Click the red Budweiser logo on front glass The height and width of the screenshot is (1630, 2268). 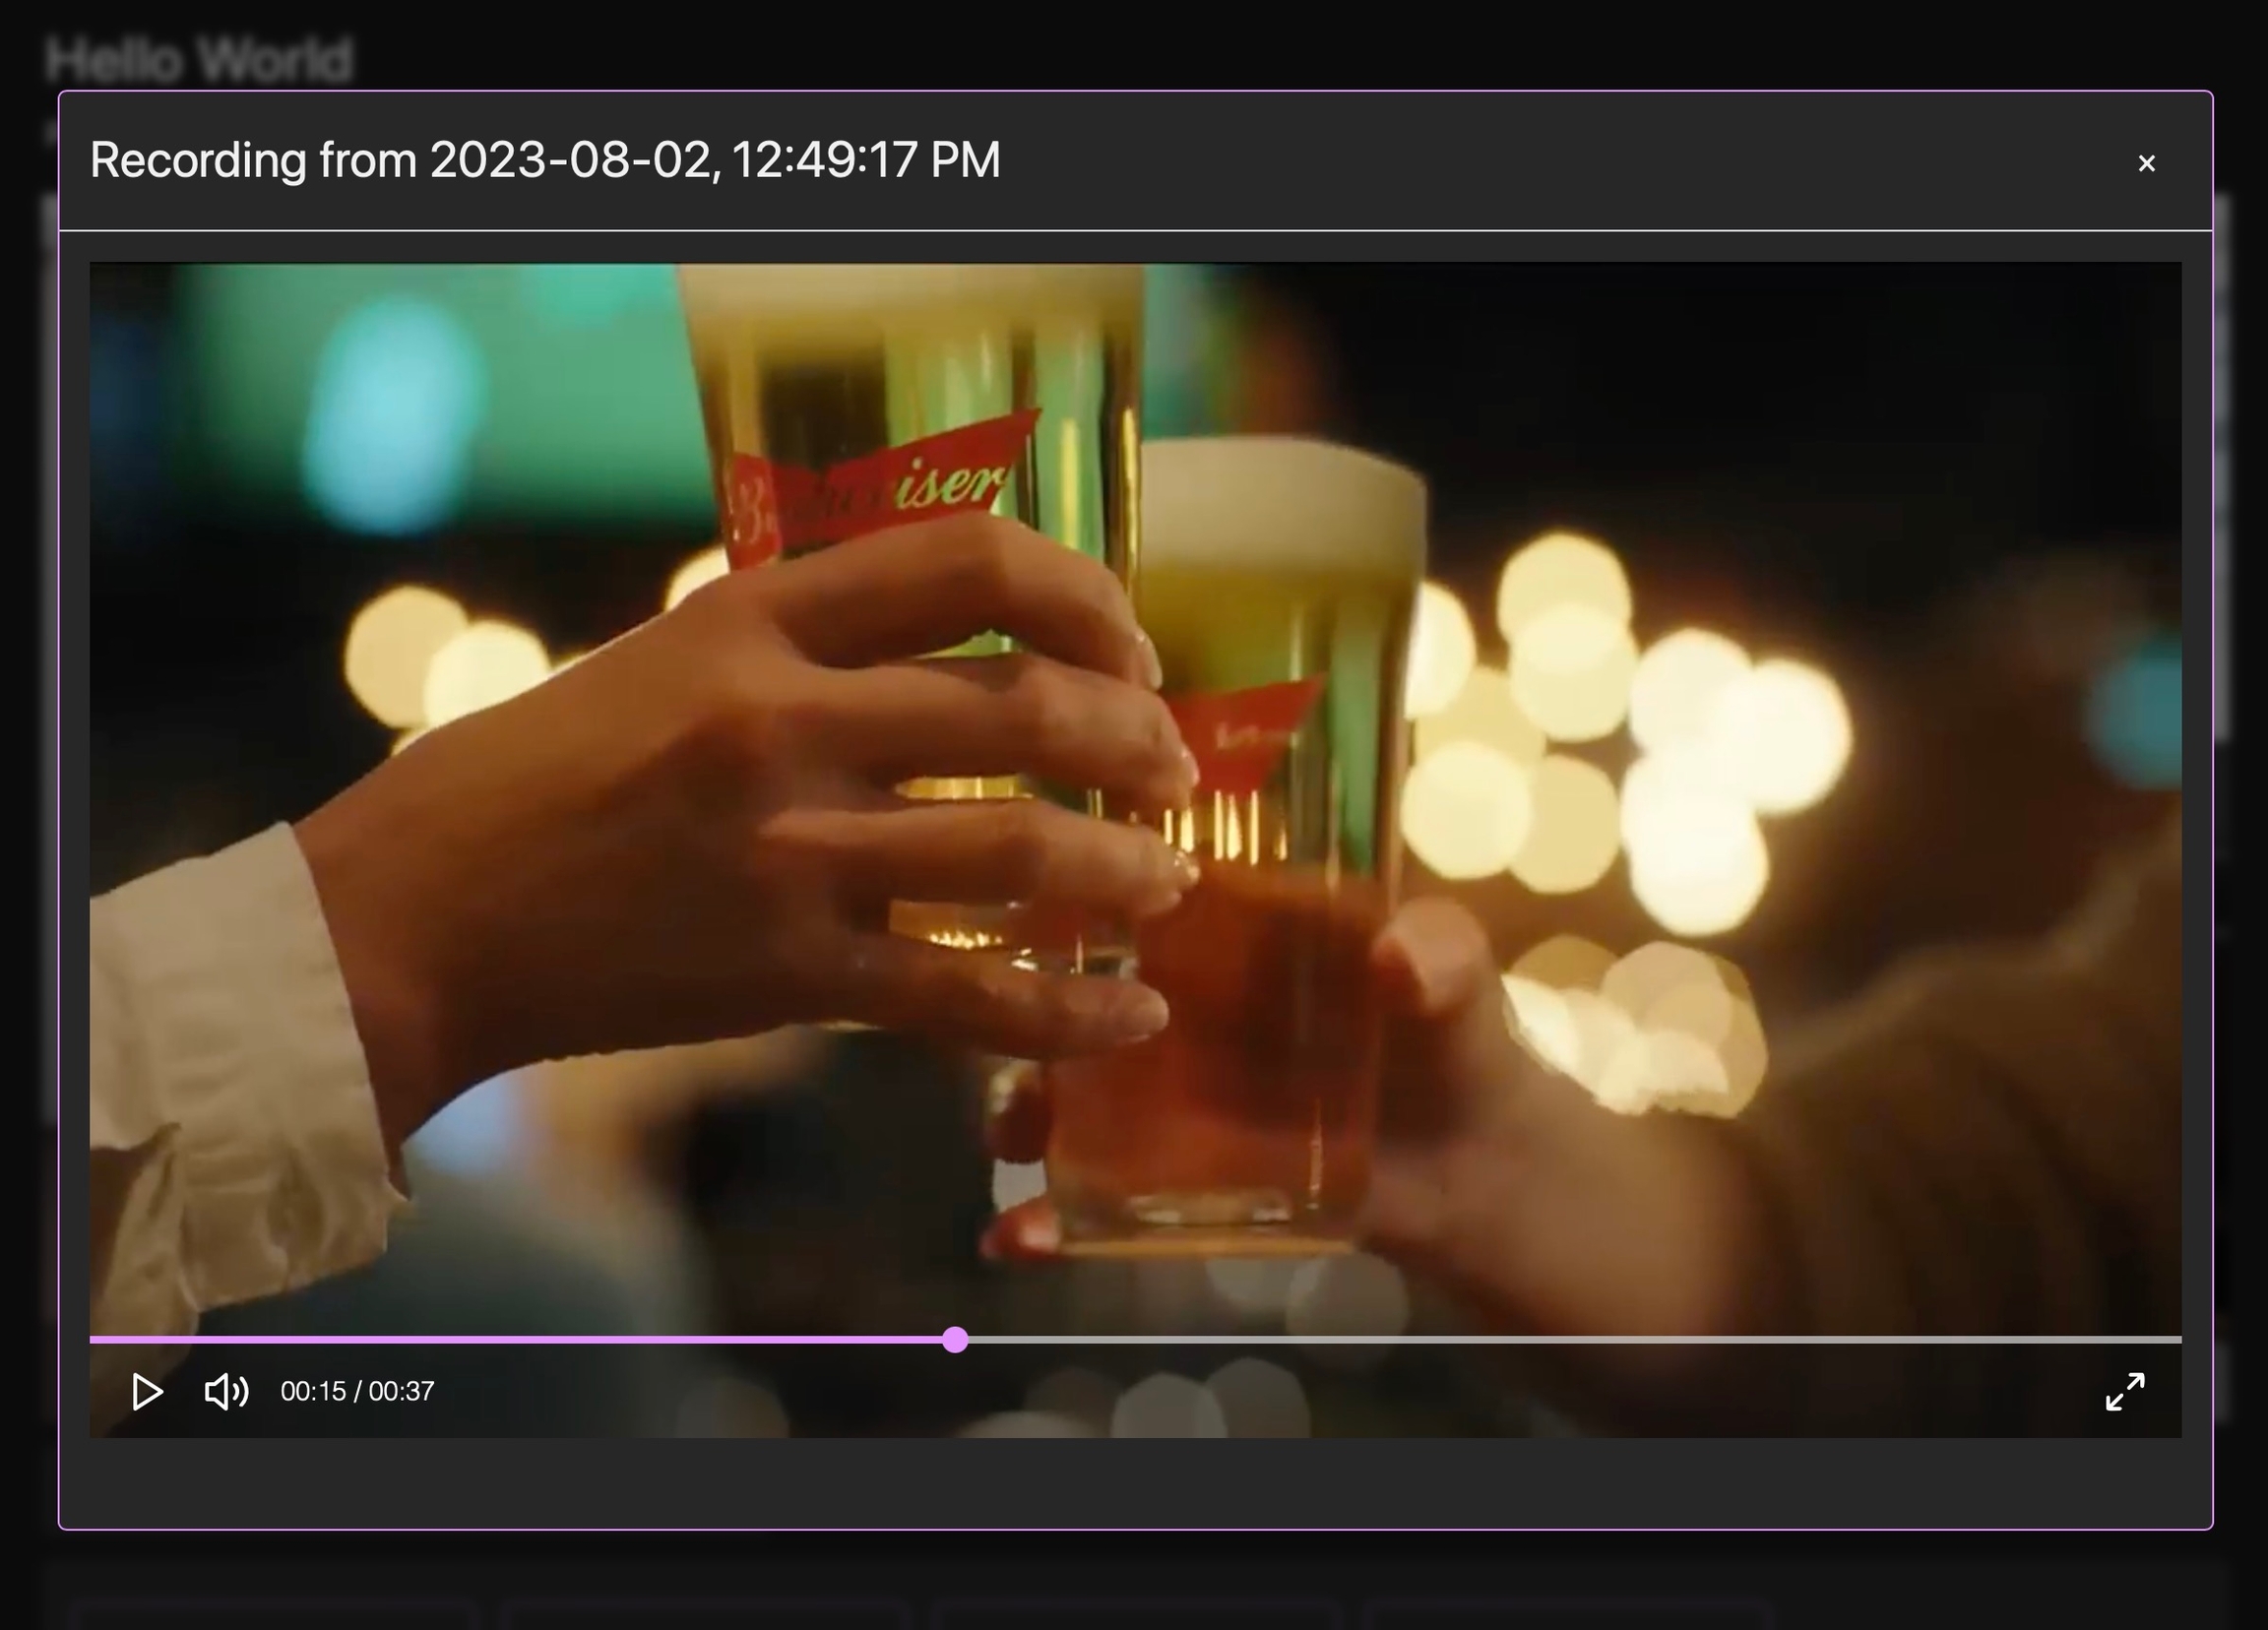click(880, 490)
